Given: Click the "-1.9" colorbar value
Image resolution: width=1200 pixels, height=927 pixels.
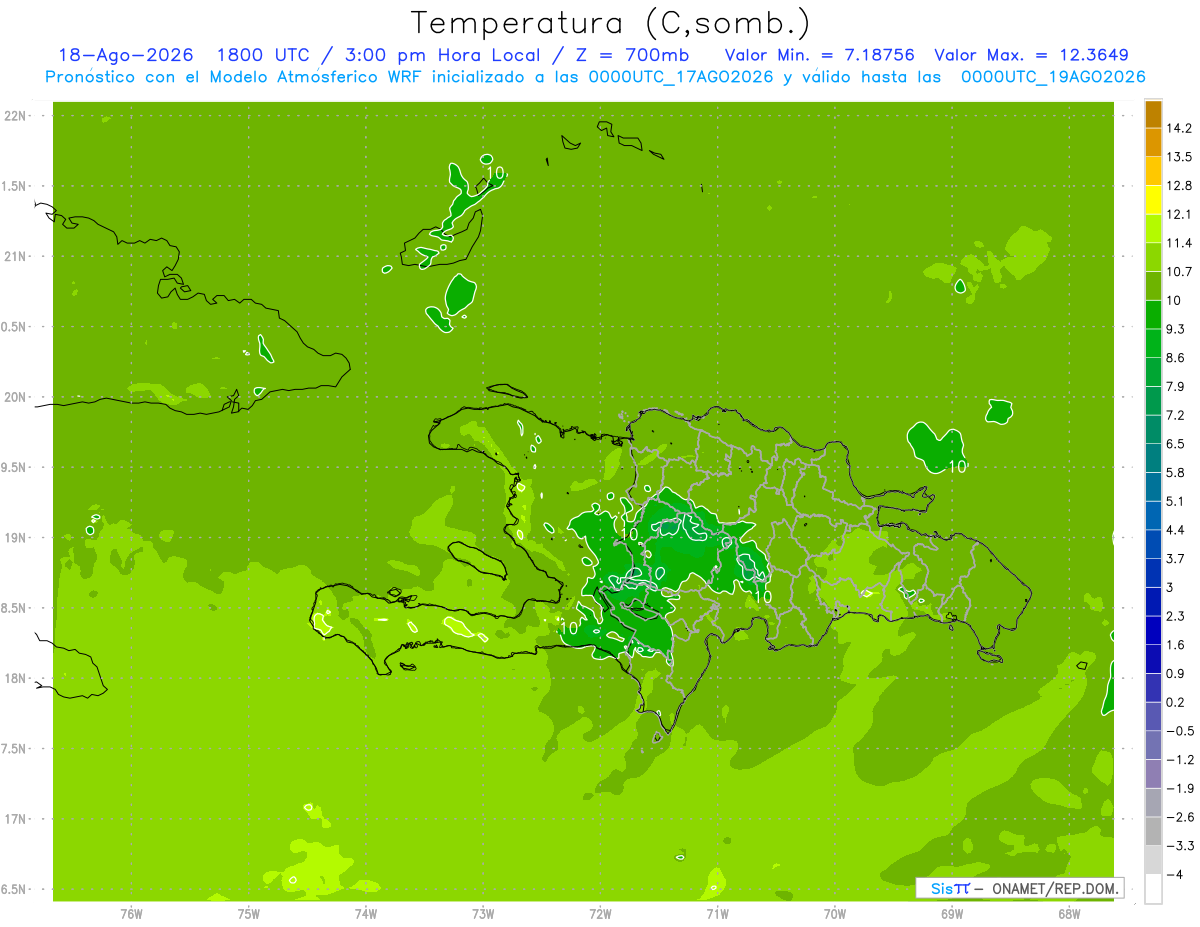Looking at the screenshot, I should click(1179, 789).
